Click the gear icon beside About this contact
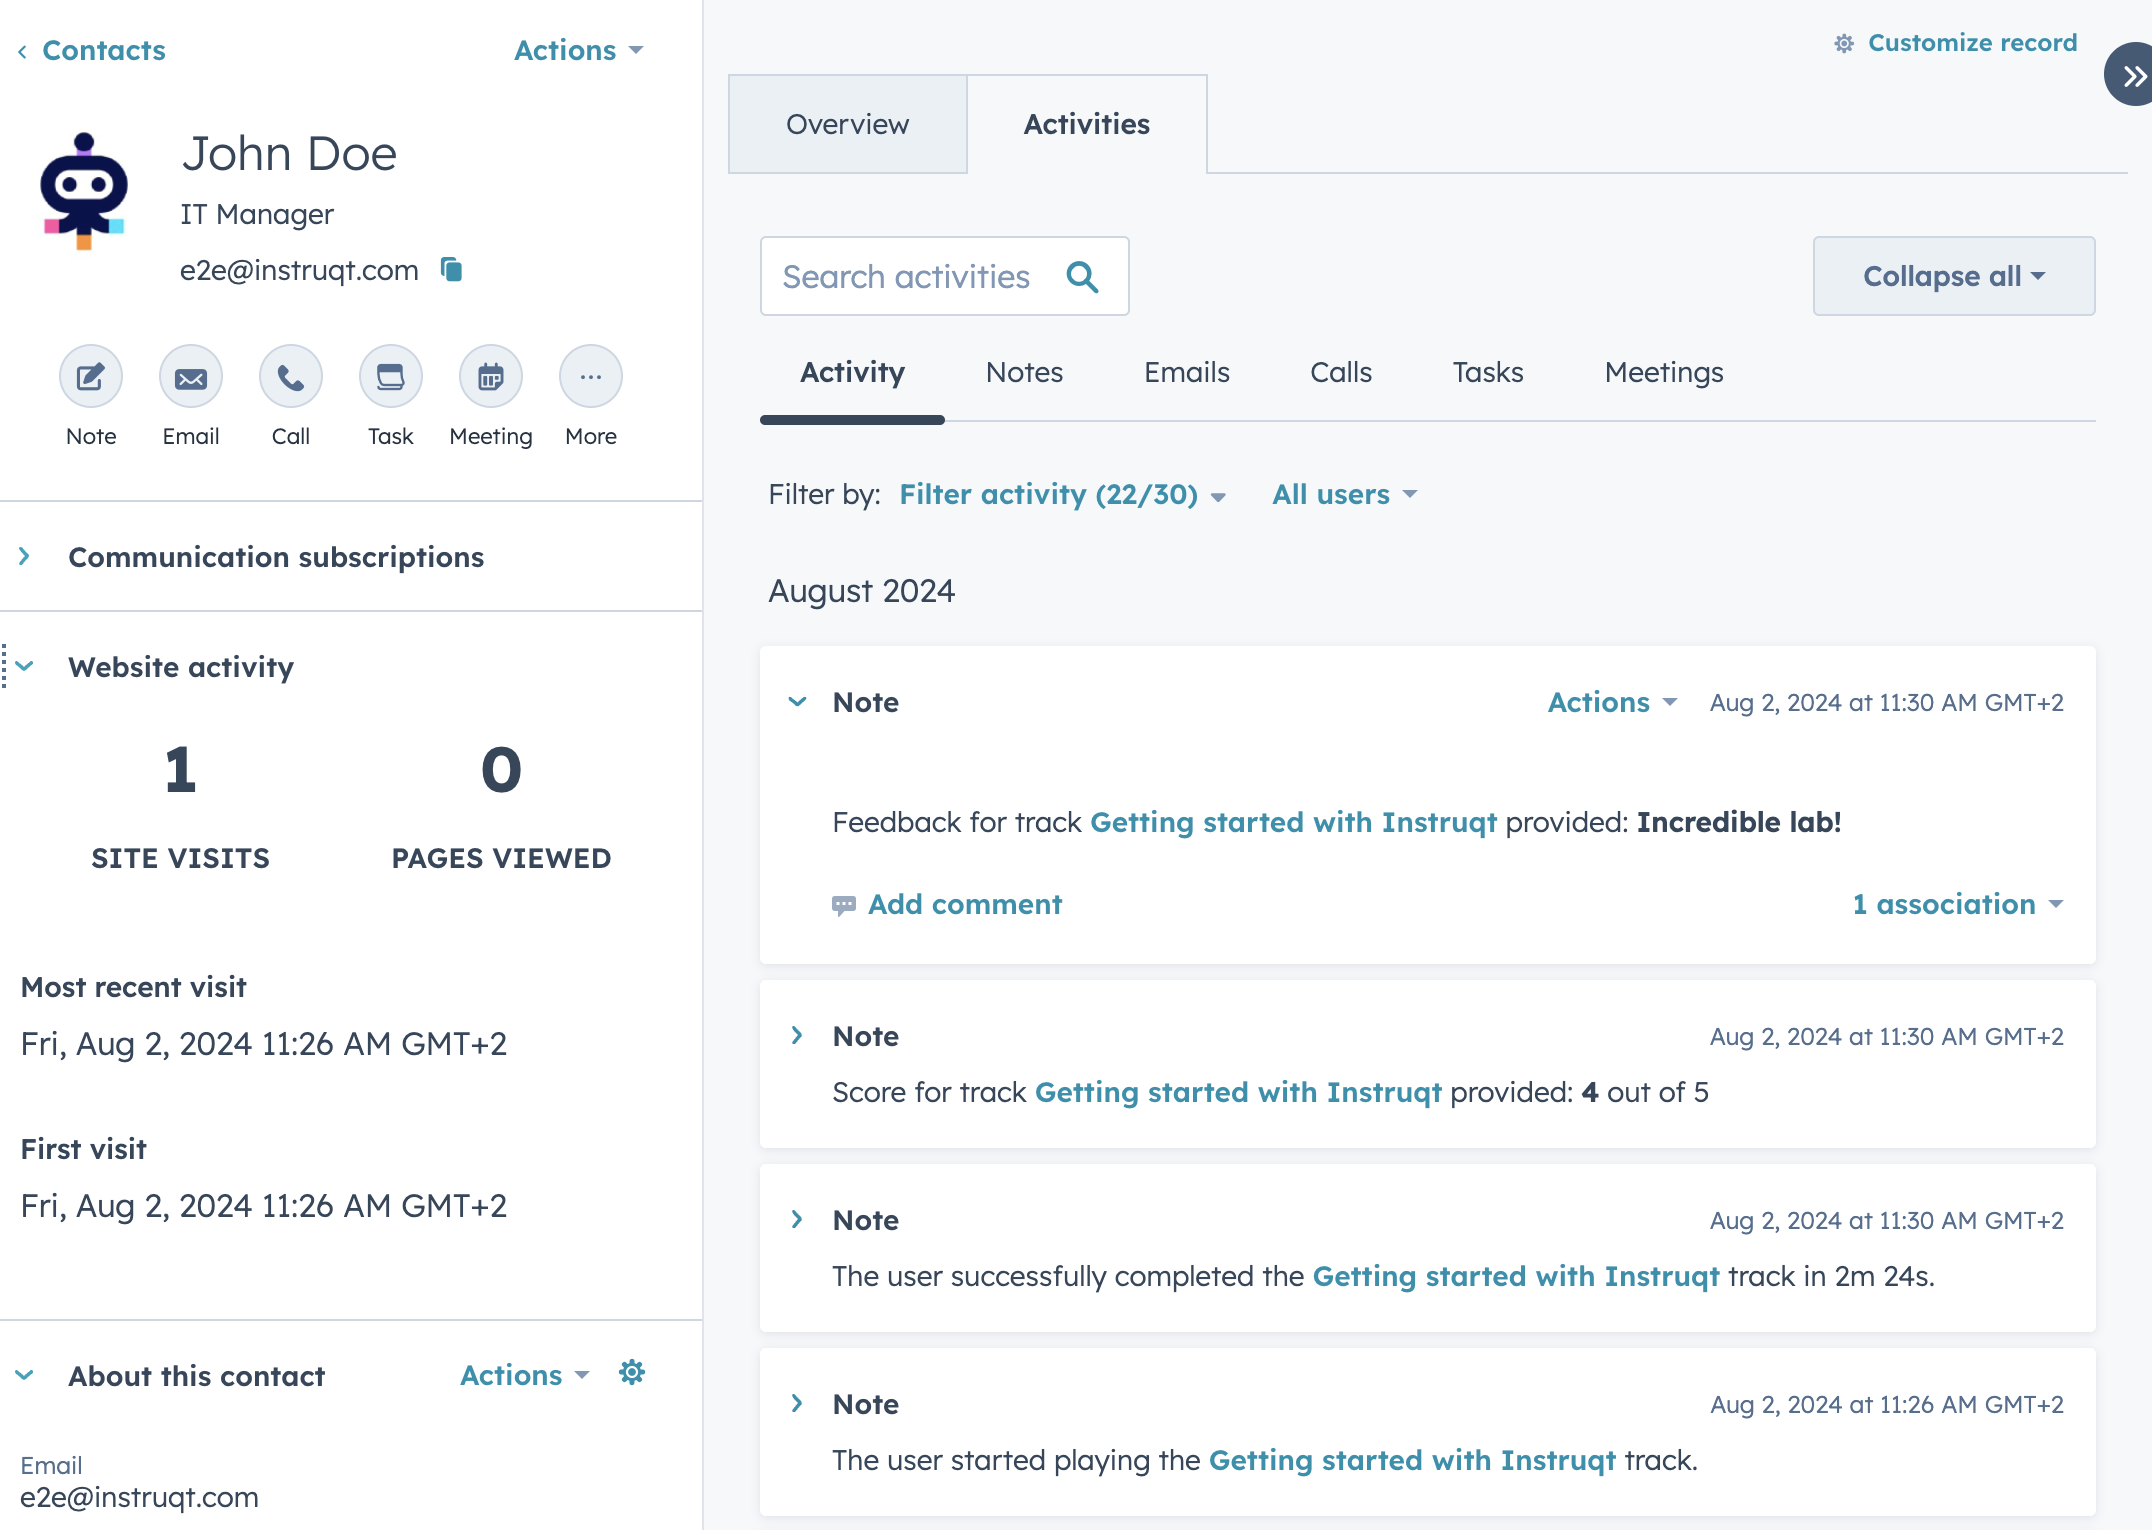 point(632,1373)
